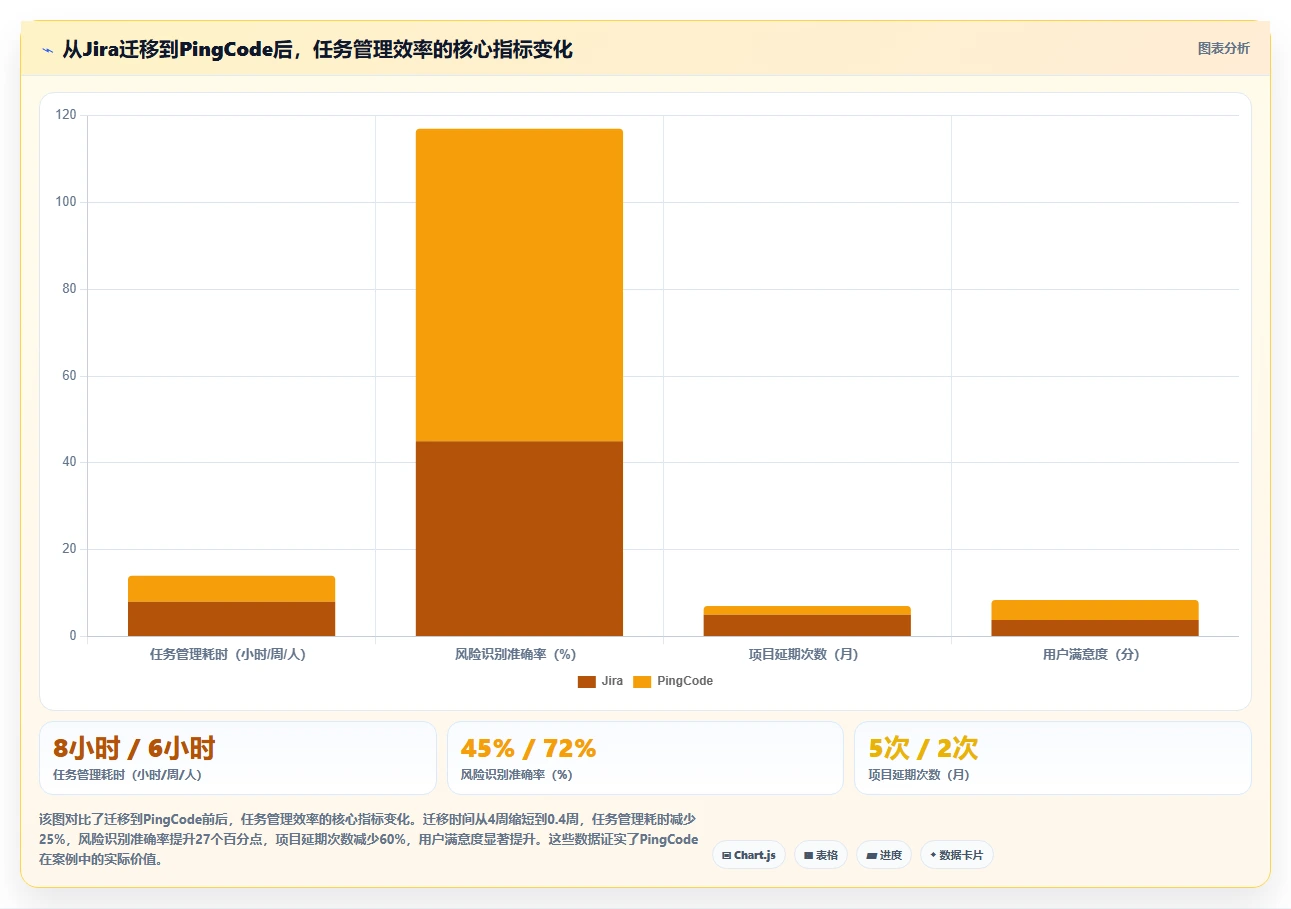Click the PingCode segment of 任务管理耗时 bar
Screen dimensions: 1291x909
(x=231, y=589)
